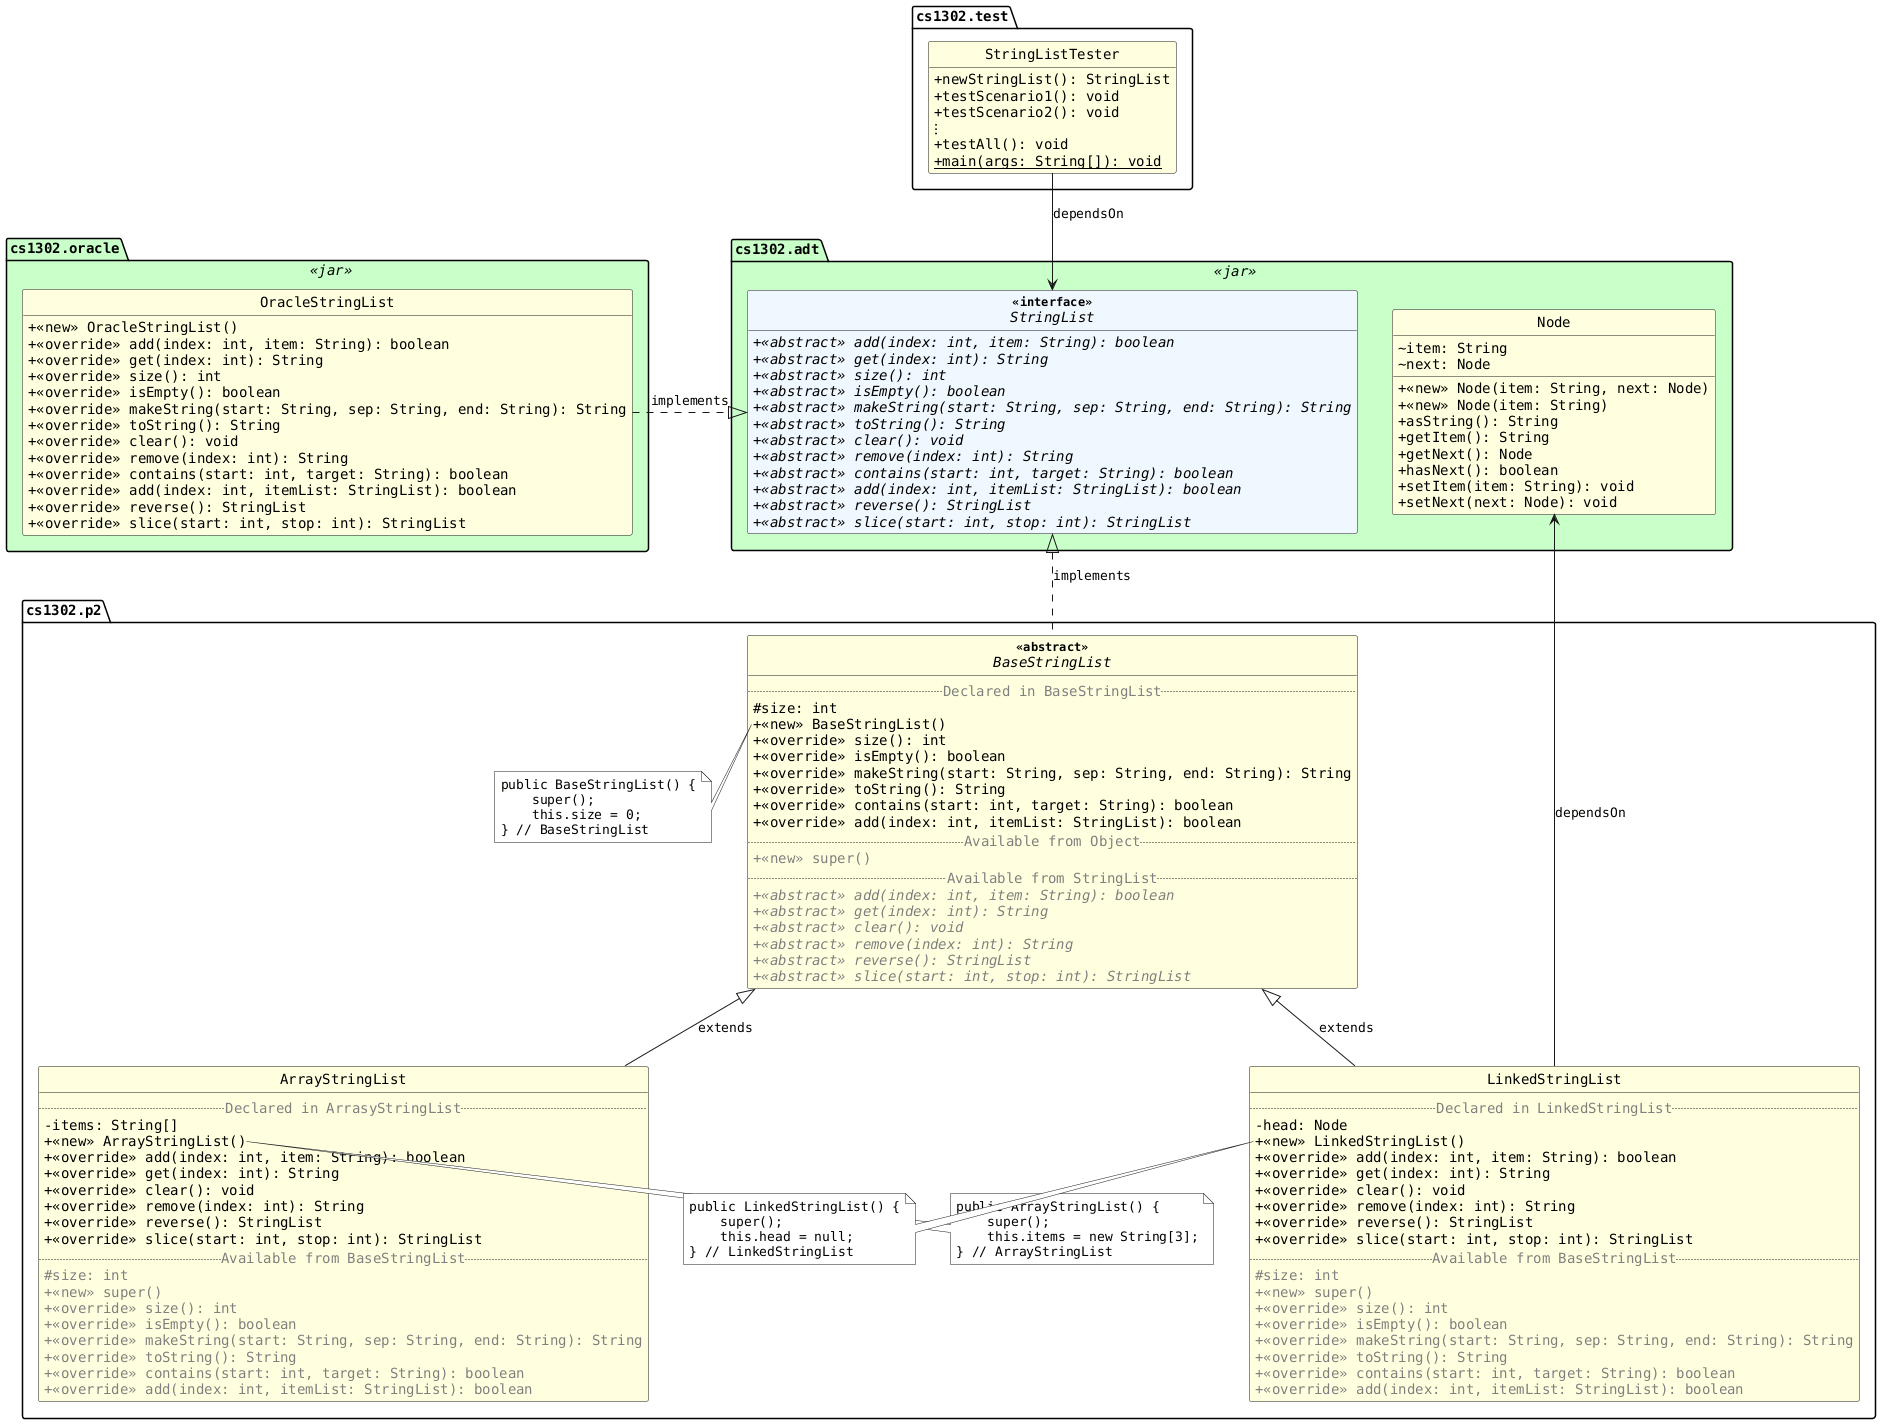Expand the cs1302.p2 package tab

pos(64,608)
